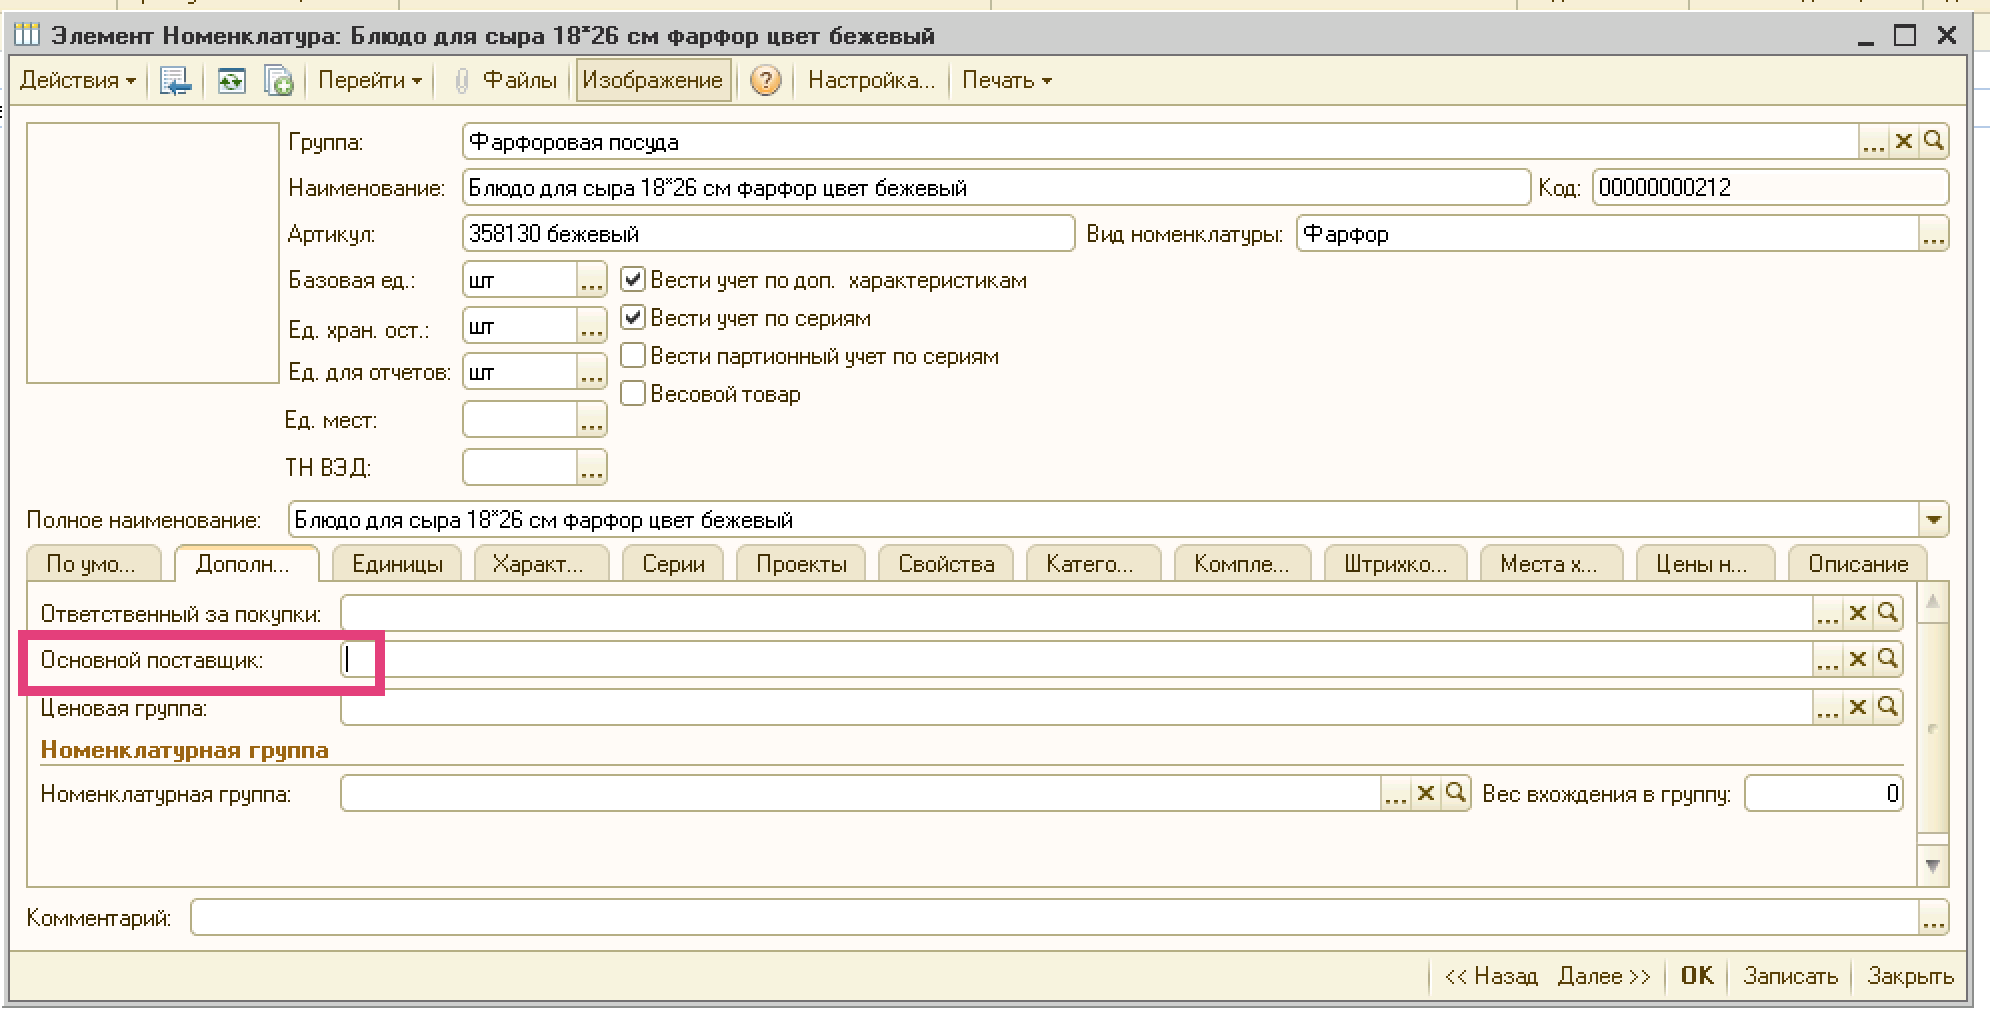
Task: Click the Записать button
Action: tap(1790, 976)
